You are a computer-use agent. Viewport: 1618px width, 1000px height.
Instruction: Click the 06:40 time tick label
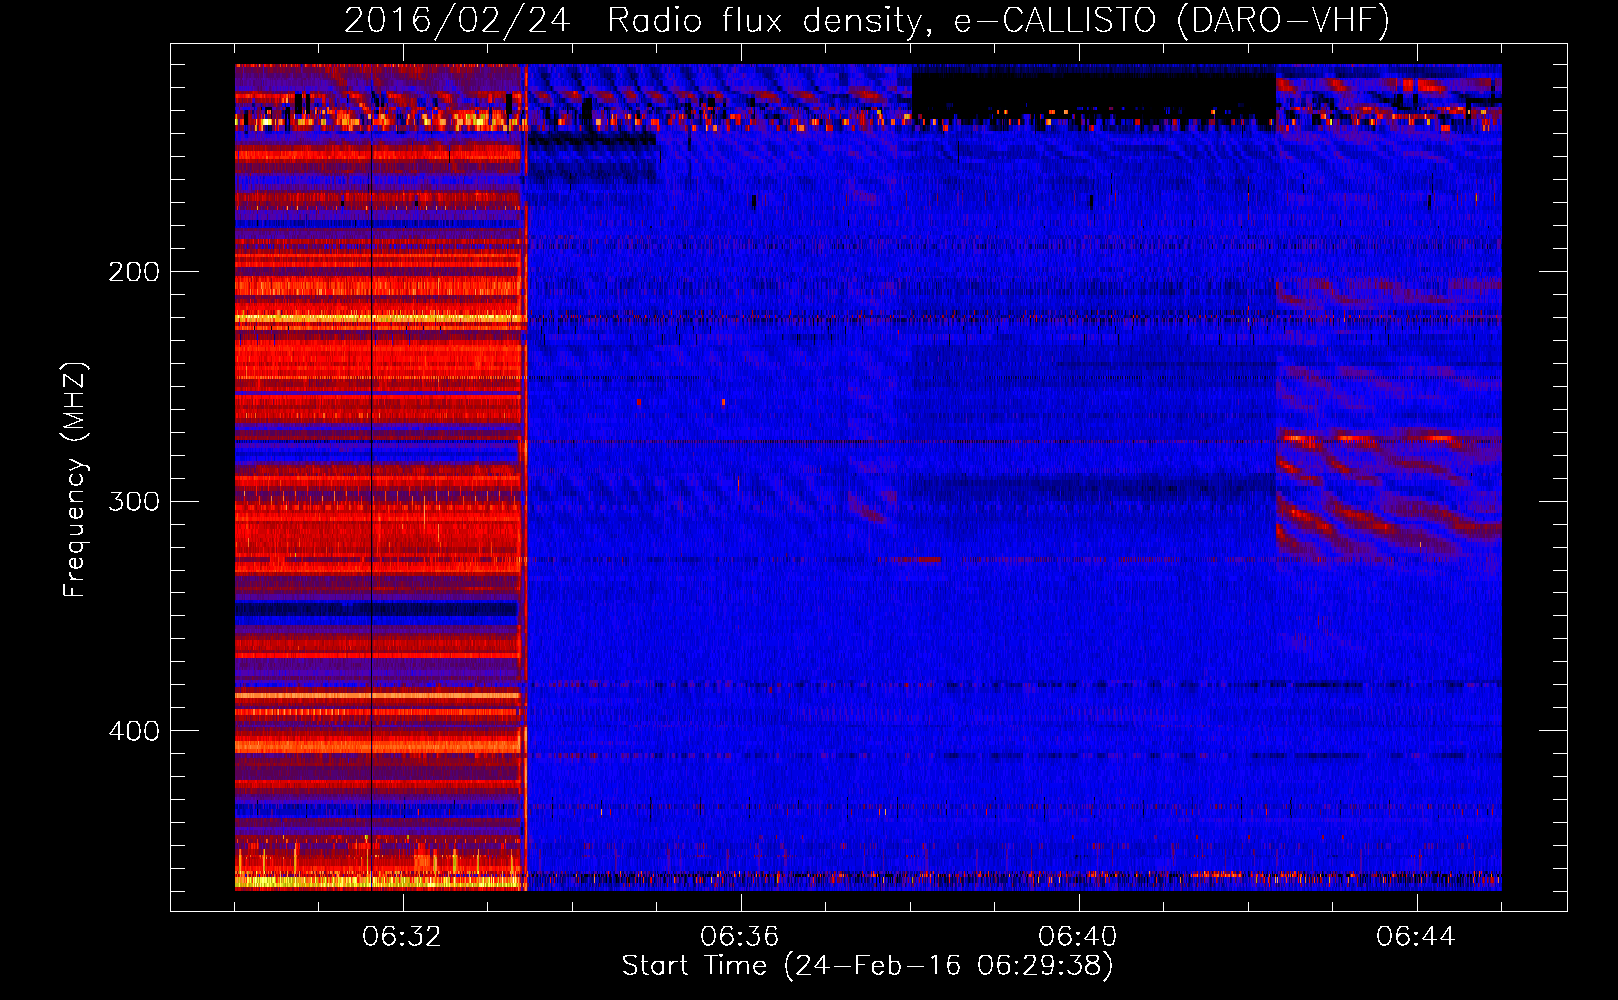[x=1078, y=936]
